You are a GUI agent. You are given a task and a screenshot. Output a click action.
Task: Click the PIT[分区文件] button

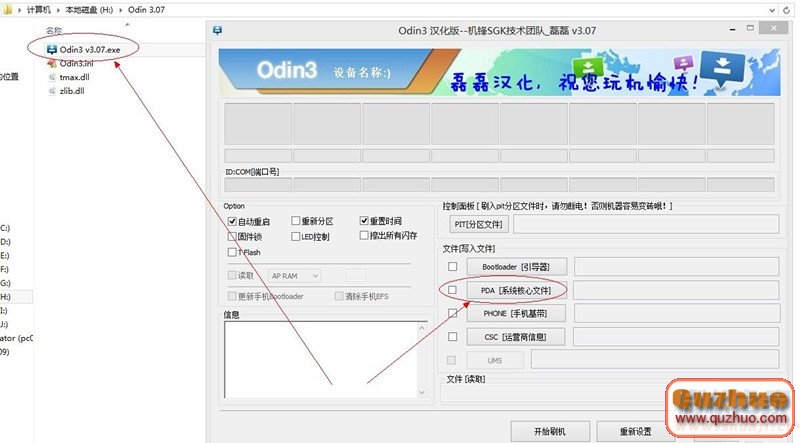click(x=479, y=224)
